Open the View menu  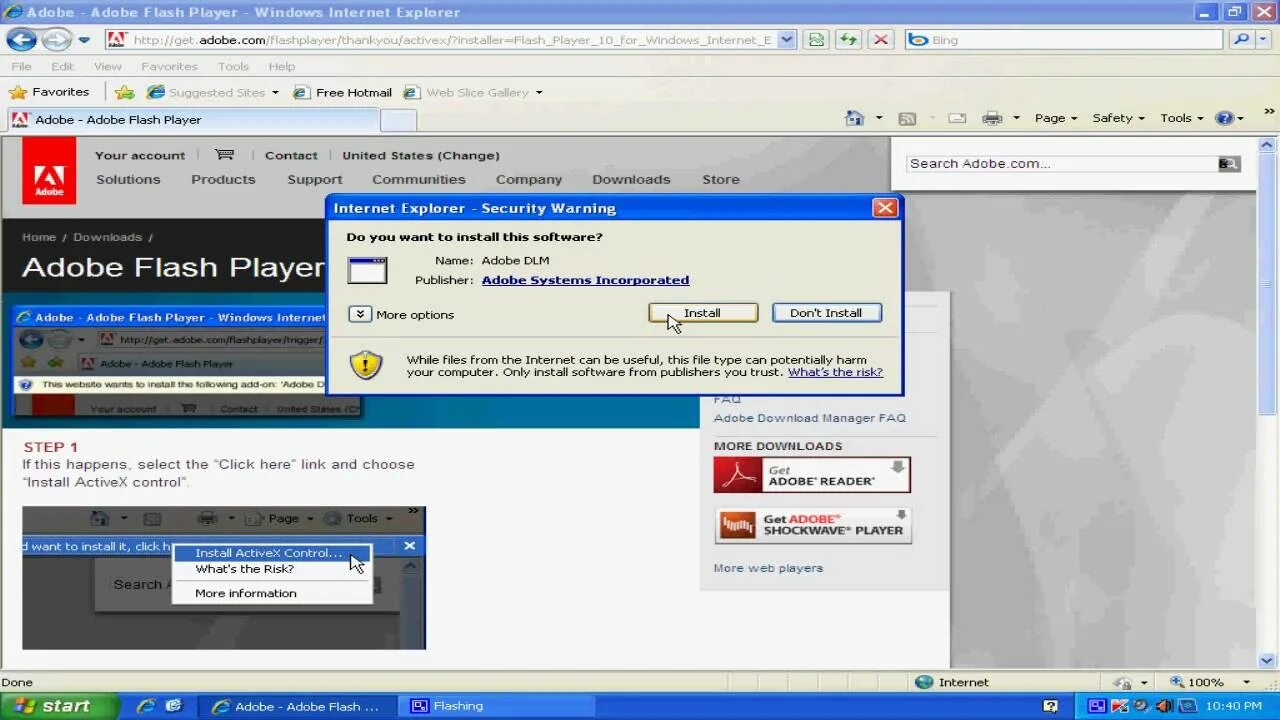tap(107, 66)
